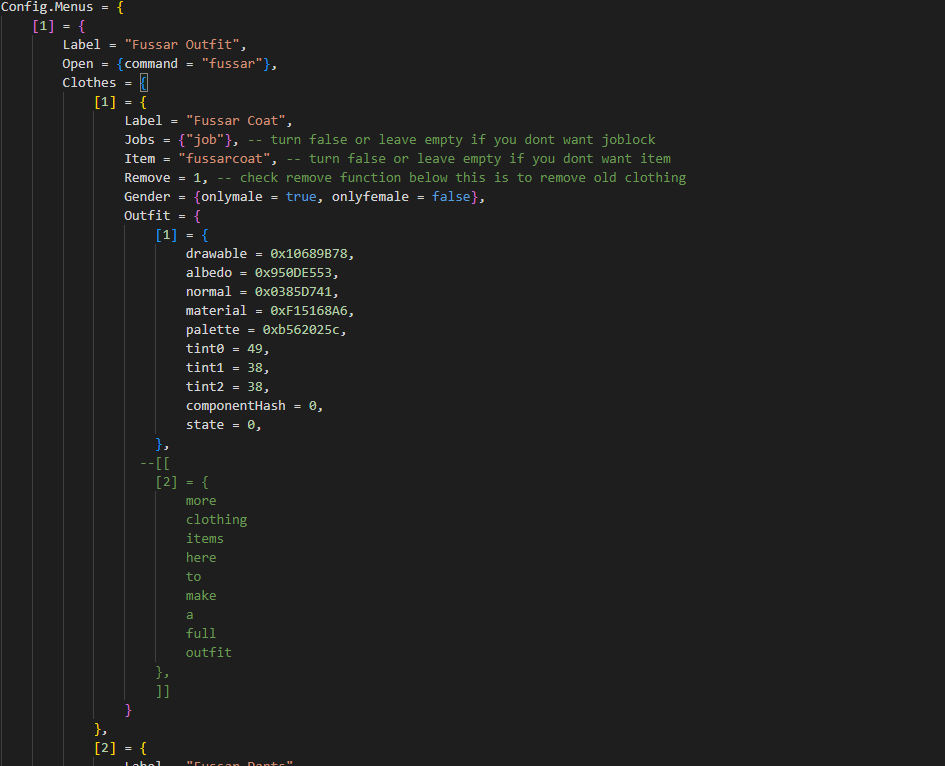Viewport: 945px width, 766px height.
Task: Click the true value of onlymale
Action: (x=301, y=197)
